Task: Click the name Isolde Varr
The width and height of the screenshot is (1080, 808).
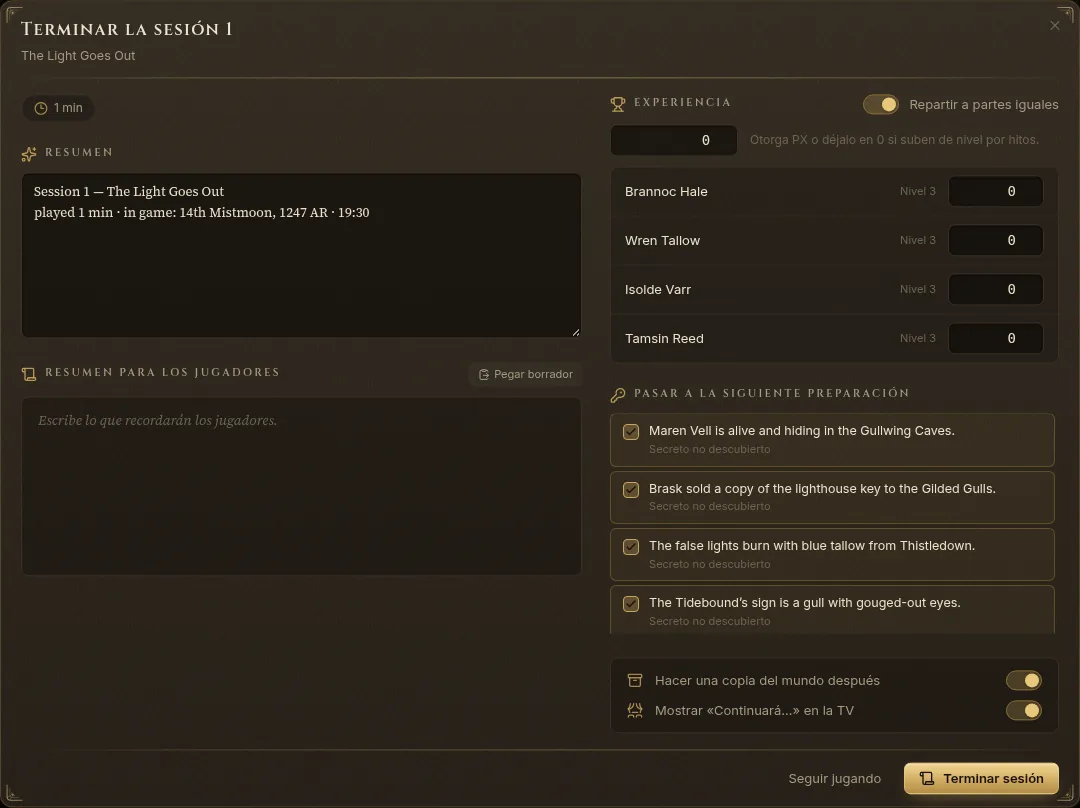Action: tap(658, 289)
